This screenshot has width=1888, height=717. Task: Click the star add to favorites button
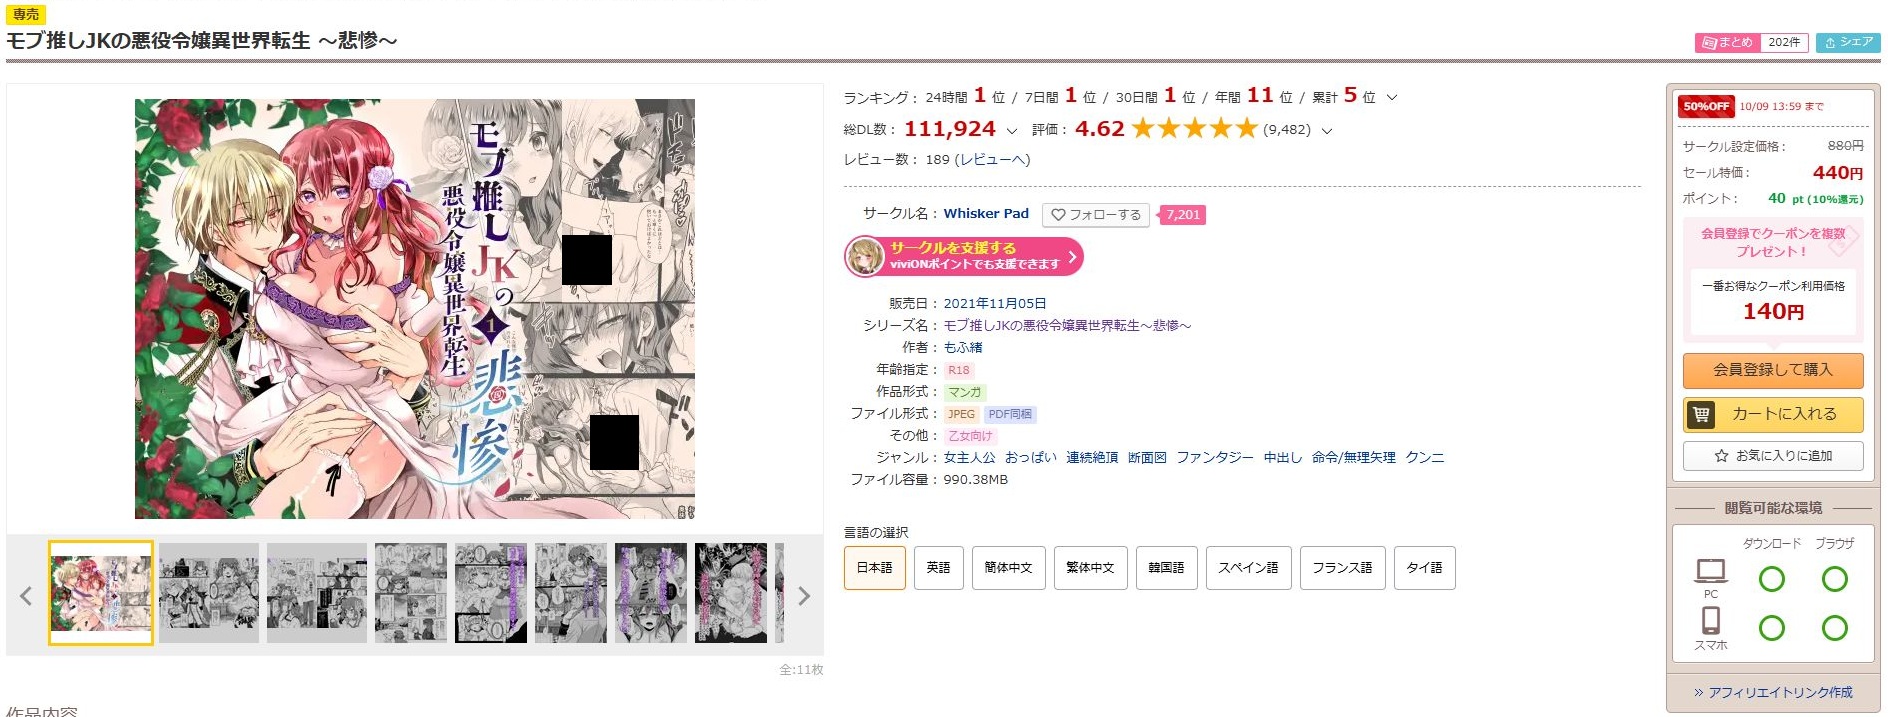1773,456
